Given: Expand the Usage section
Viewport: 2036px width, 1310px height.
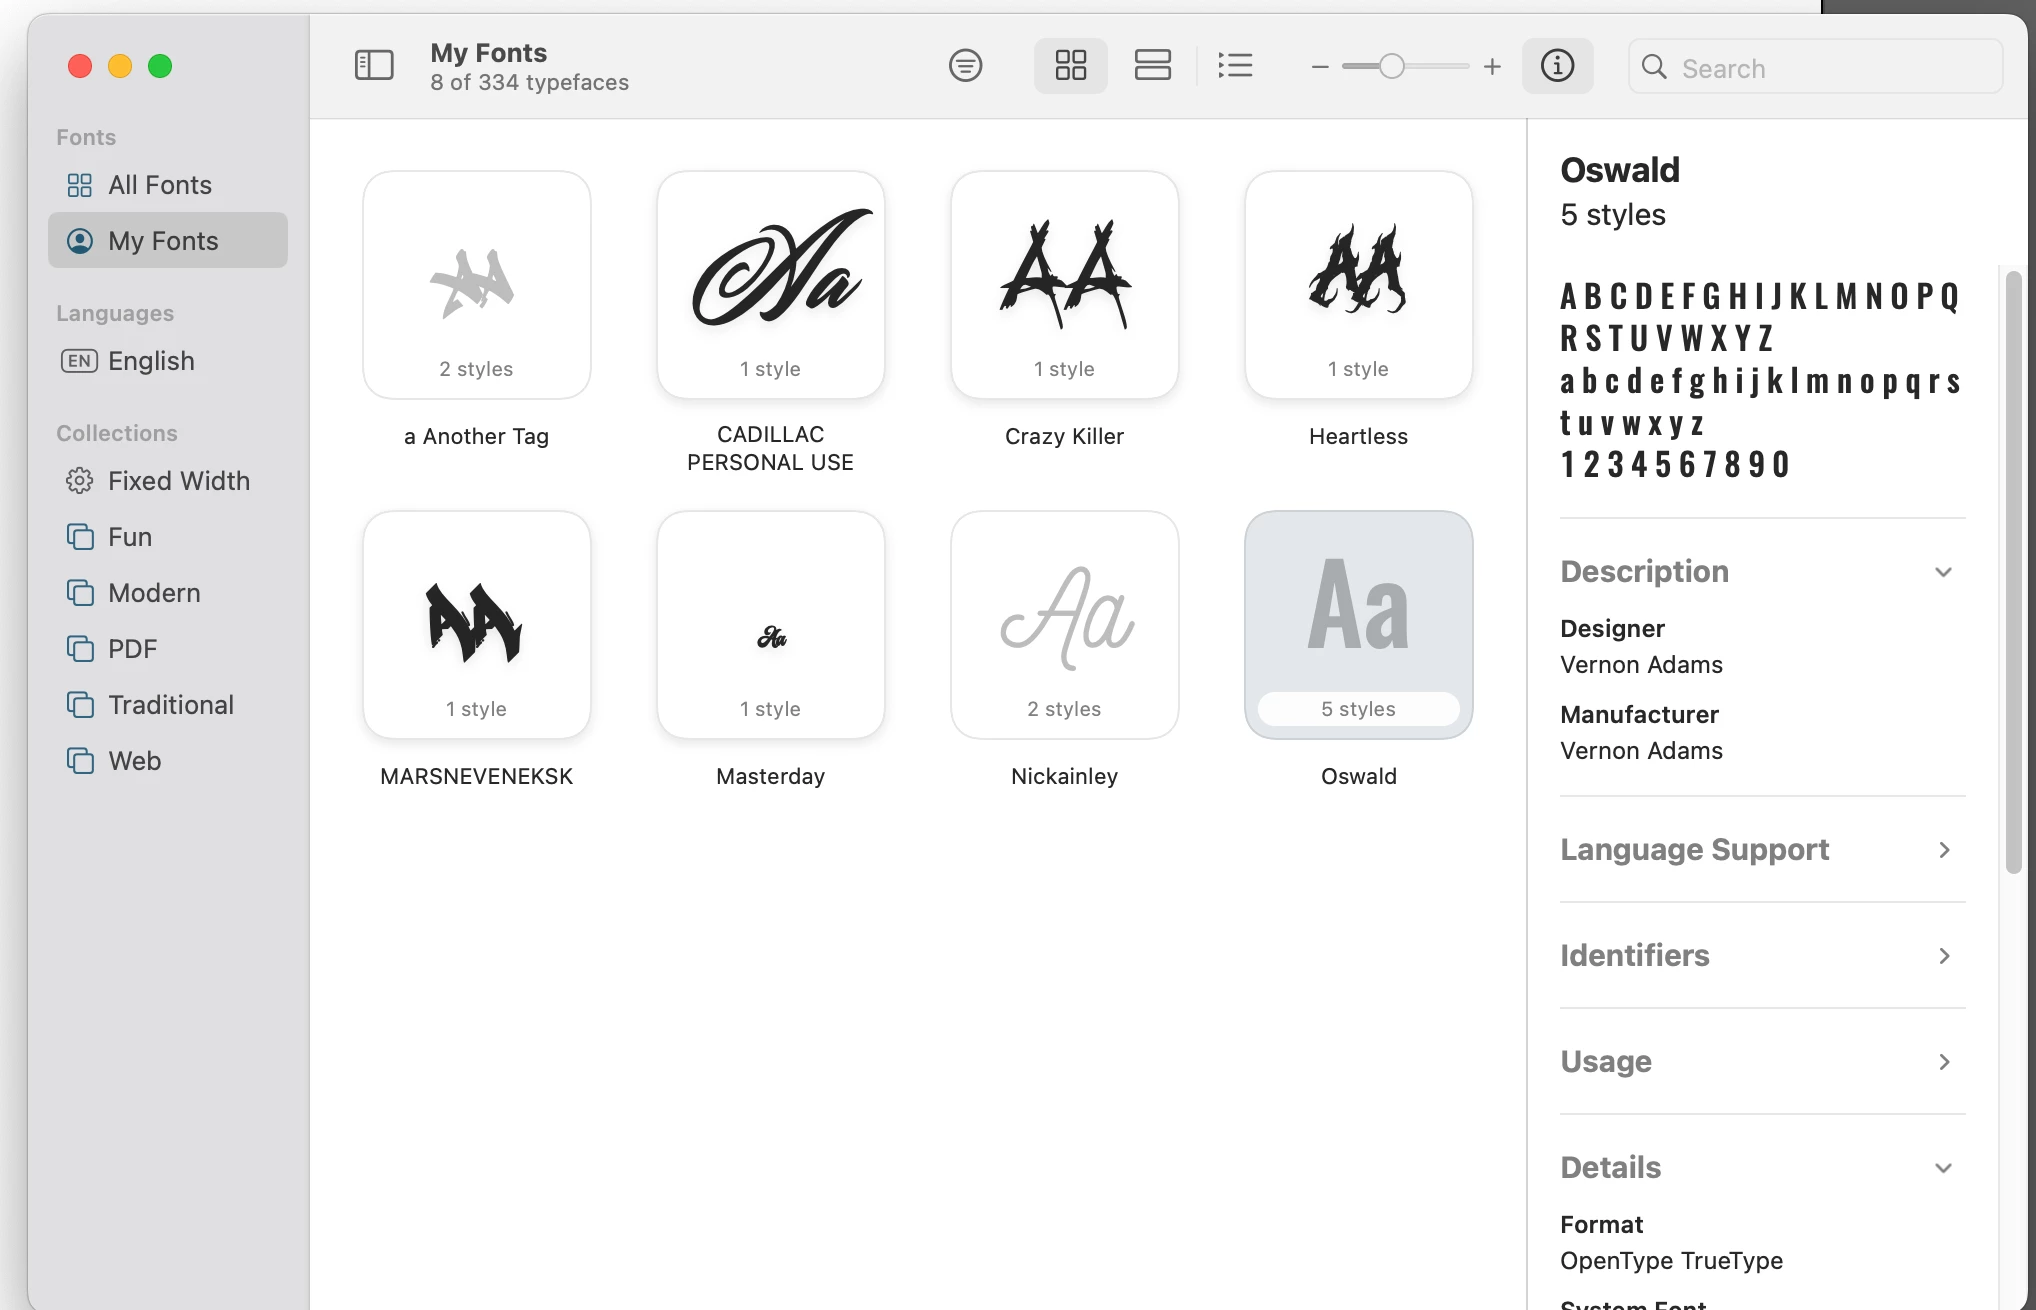Looking at the screenshot, I should 1943,1062.
